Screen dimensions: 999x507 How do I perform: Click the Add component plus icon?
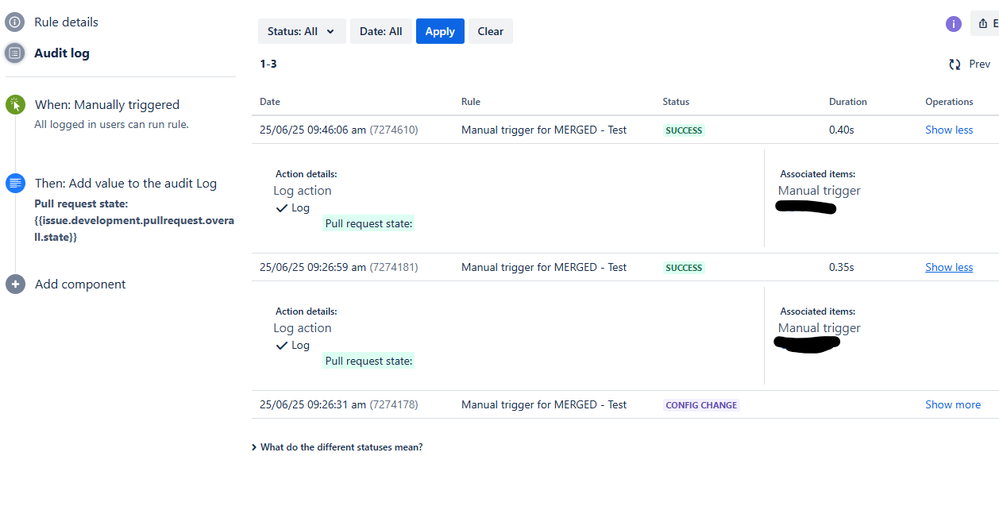point(15,284)
